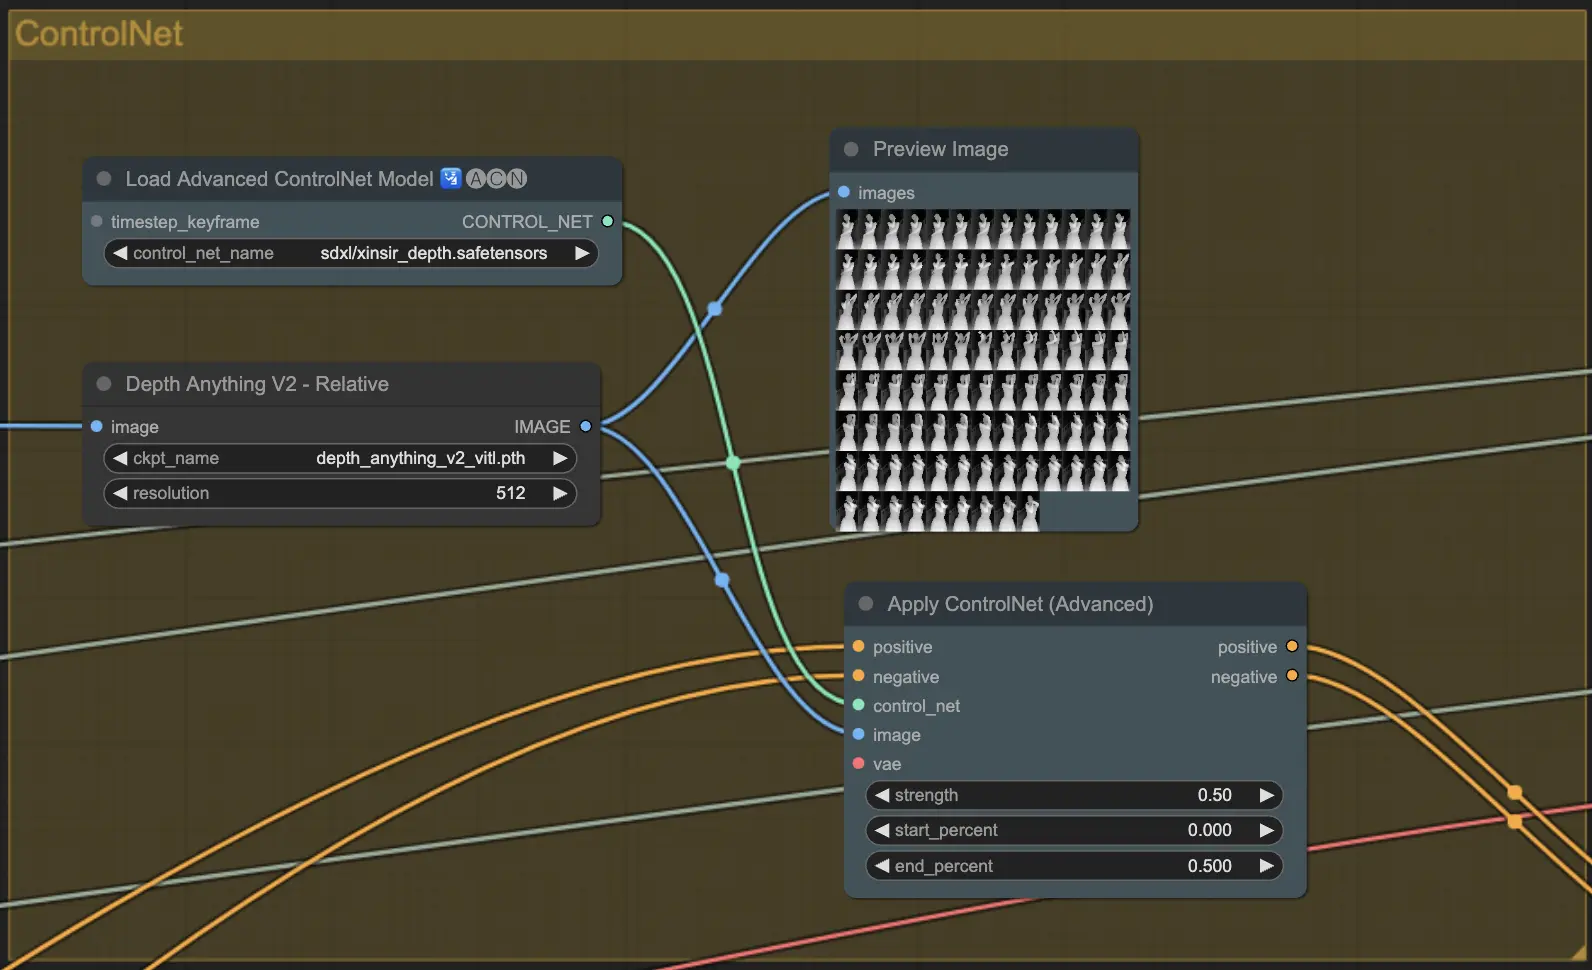
Task: Click the image input socket on Apply ControlNet
Action: [858, 734]
